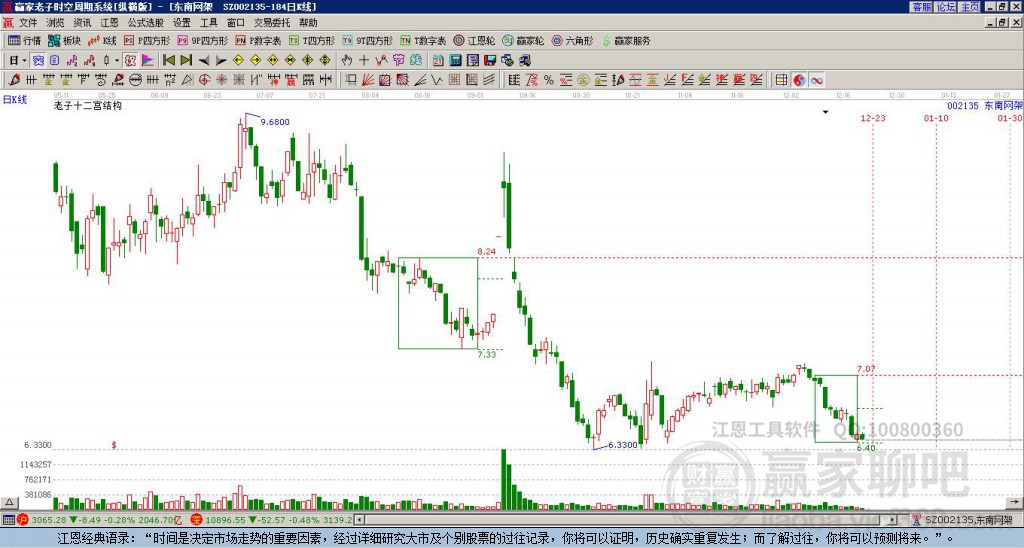The height and width of the screenshot is (548, 1024).
Task: Open P四方形 square tool
Action: pyautogui.click(x=147, y=40)
